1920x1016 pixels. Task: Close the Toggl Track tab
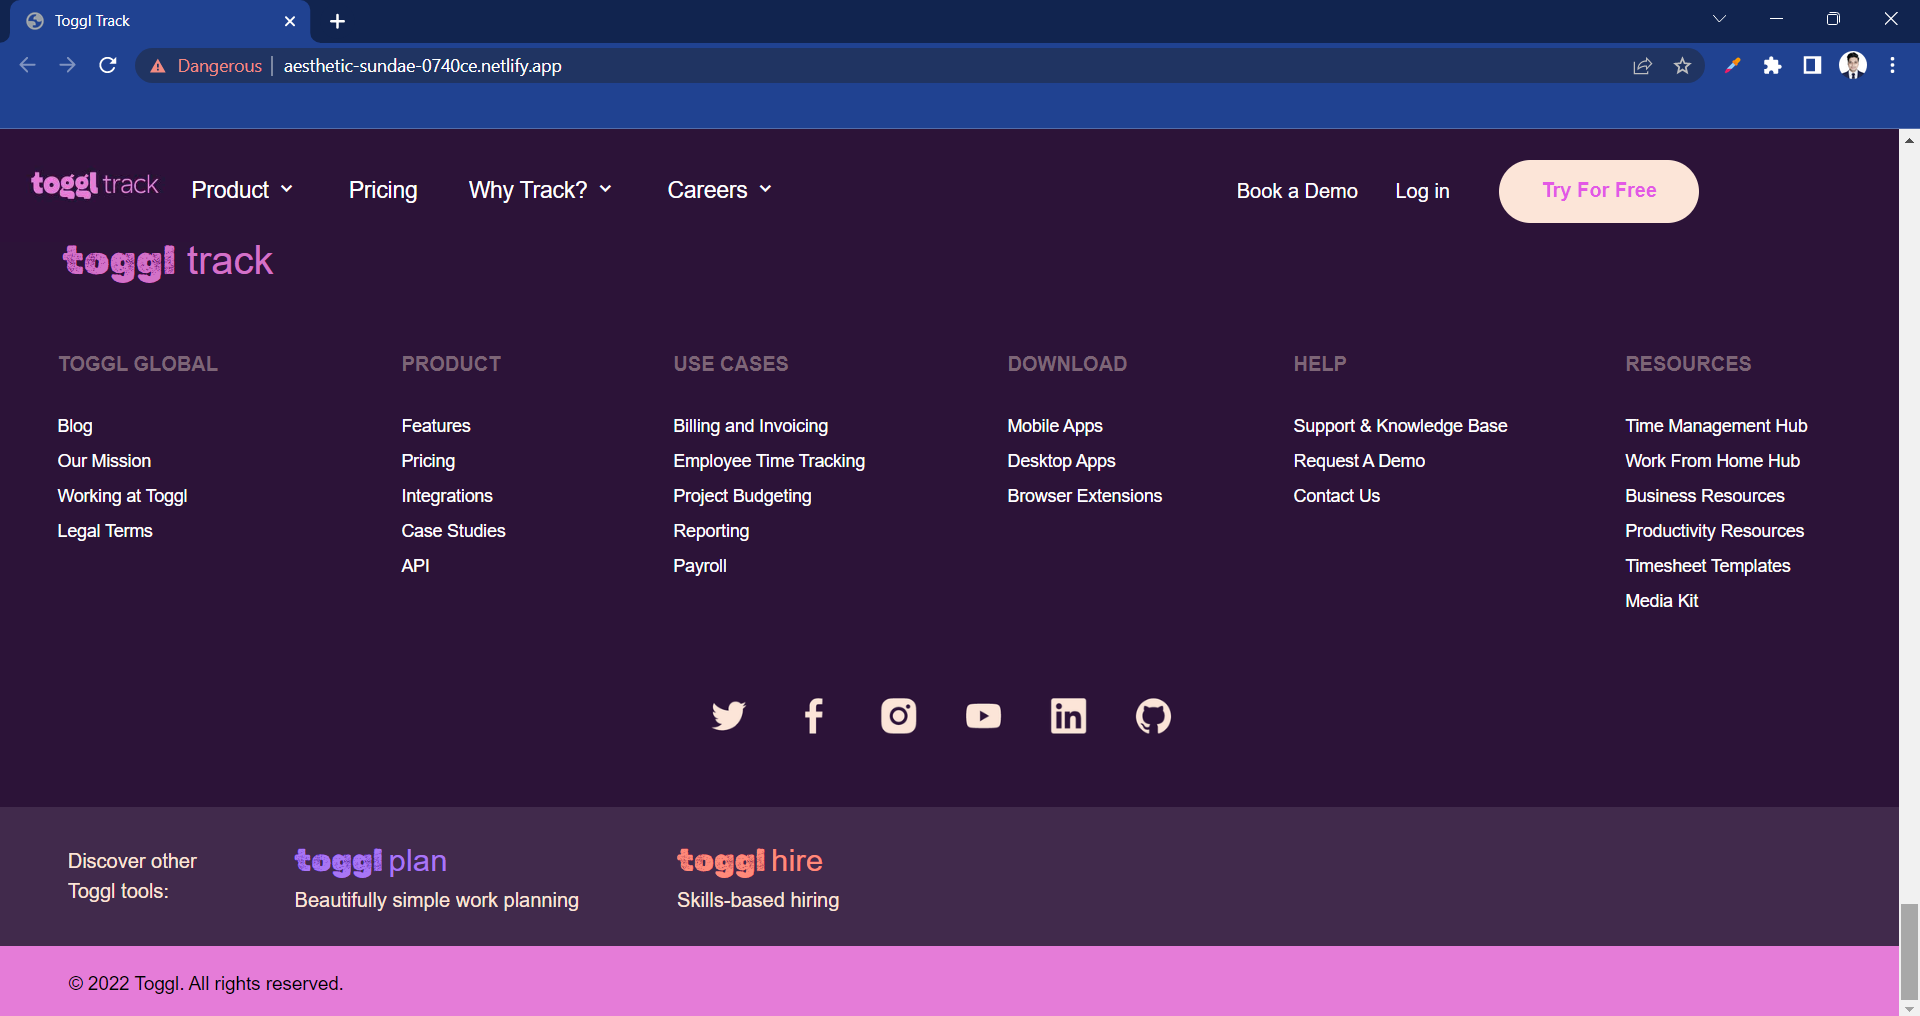290,21
